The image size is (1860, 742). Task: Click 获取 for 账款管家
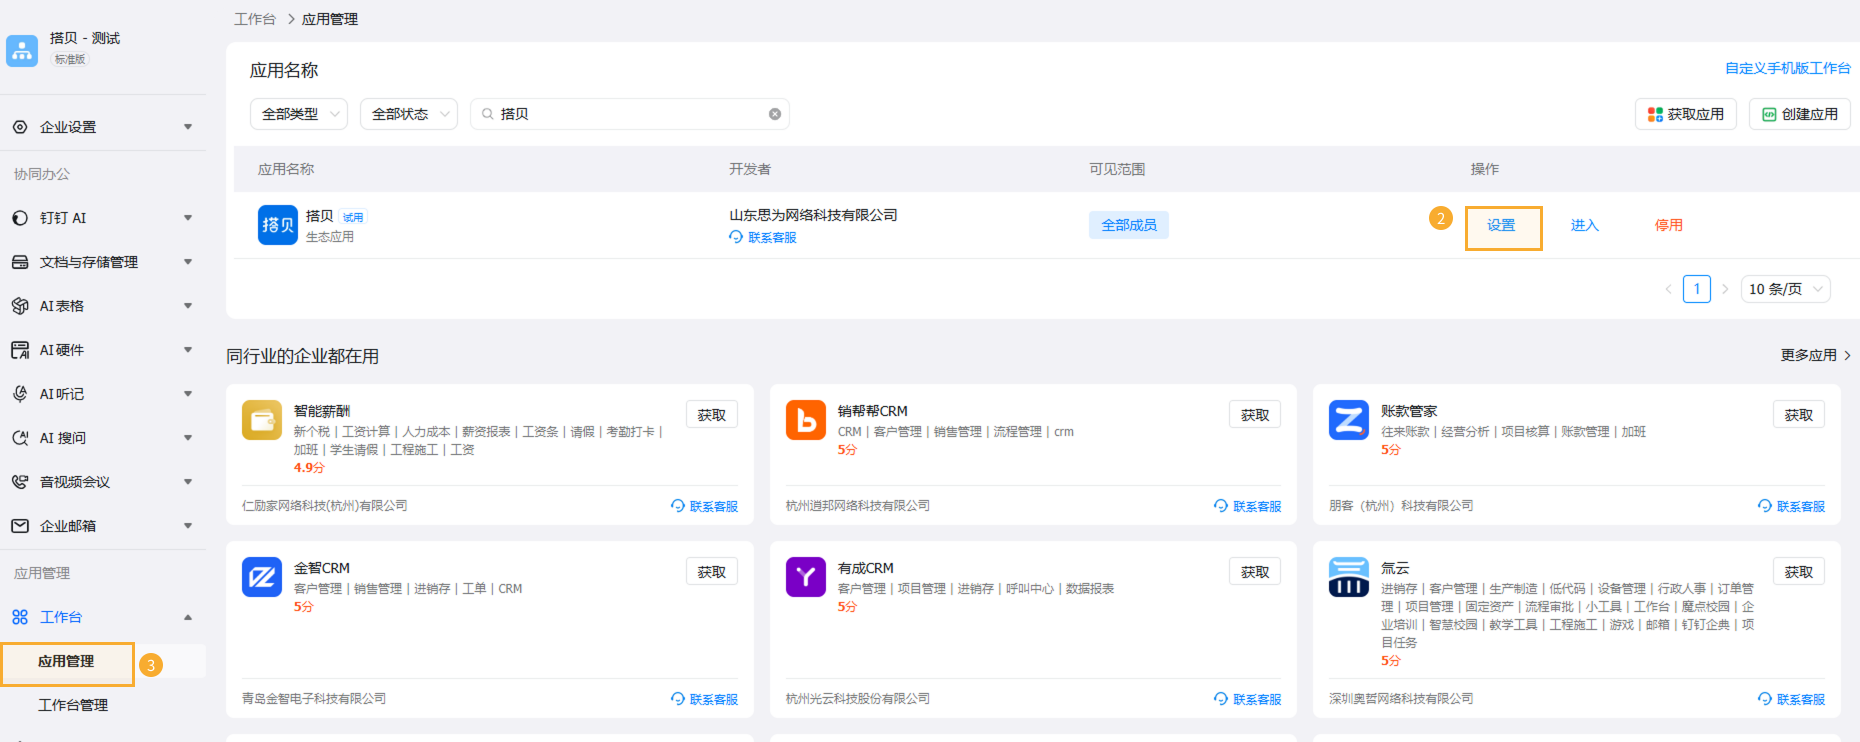(1799, 415)
